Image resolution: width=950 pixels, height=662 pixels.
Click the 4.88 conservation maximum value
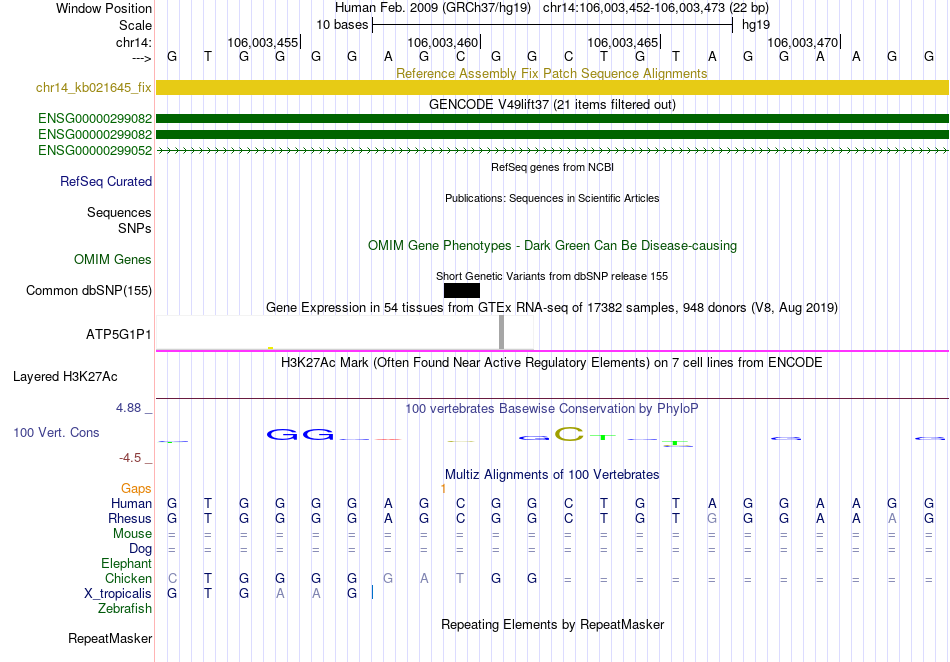pos(128,408)
